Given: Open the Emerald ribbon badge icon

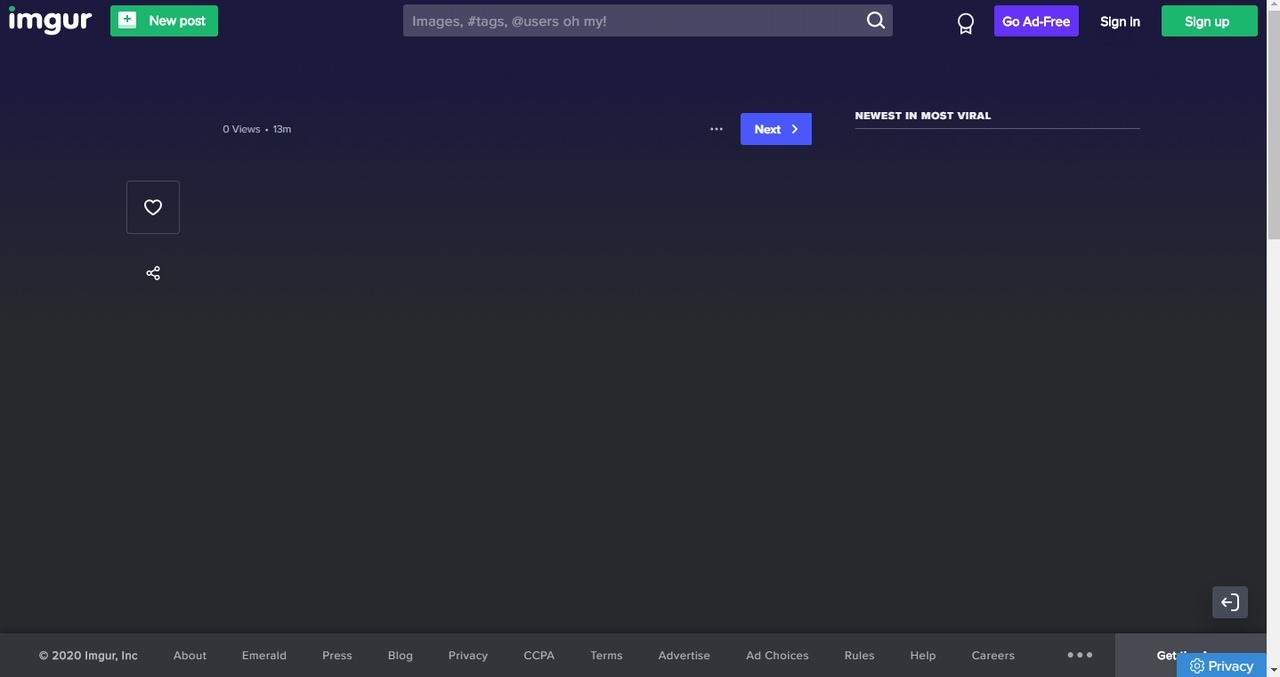Looking at the screenshot, I should (965, 23).
